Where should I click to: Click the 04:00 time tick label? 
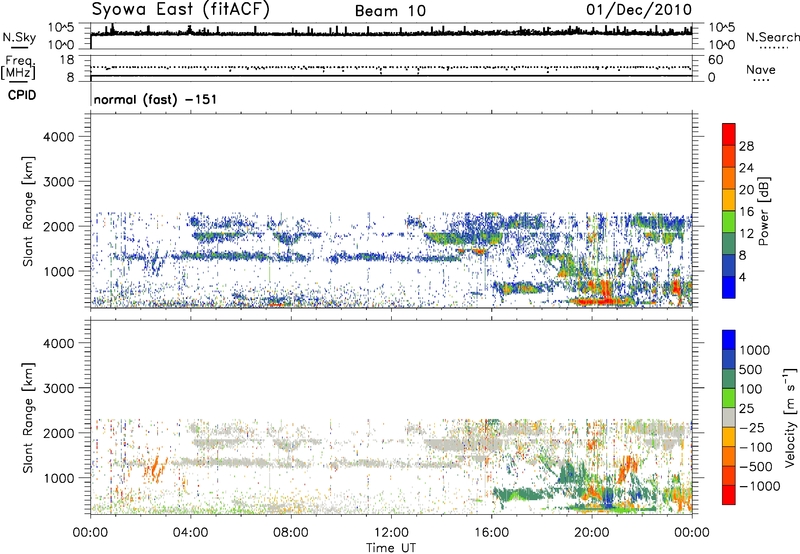(x=191, y=533)
